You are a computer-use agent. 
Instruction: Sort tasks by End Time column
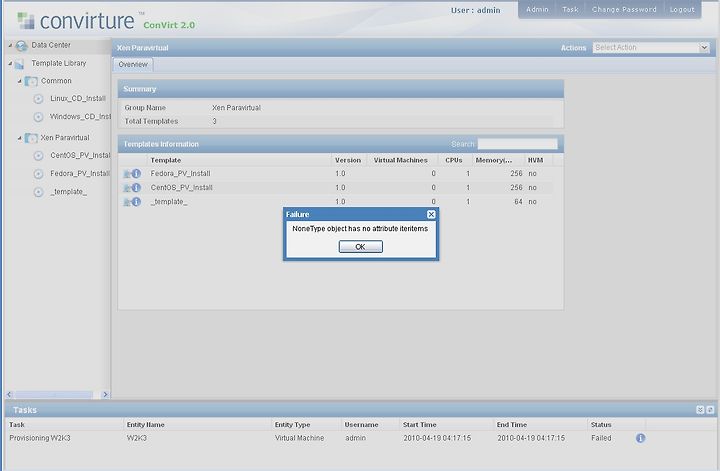[x=540, y=425]
